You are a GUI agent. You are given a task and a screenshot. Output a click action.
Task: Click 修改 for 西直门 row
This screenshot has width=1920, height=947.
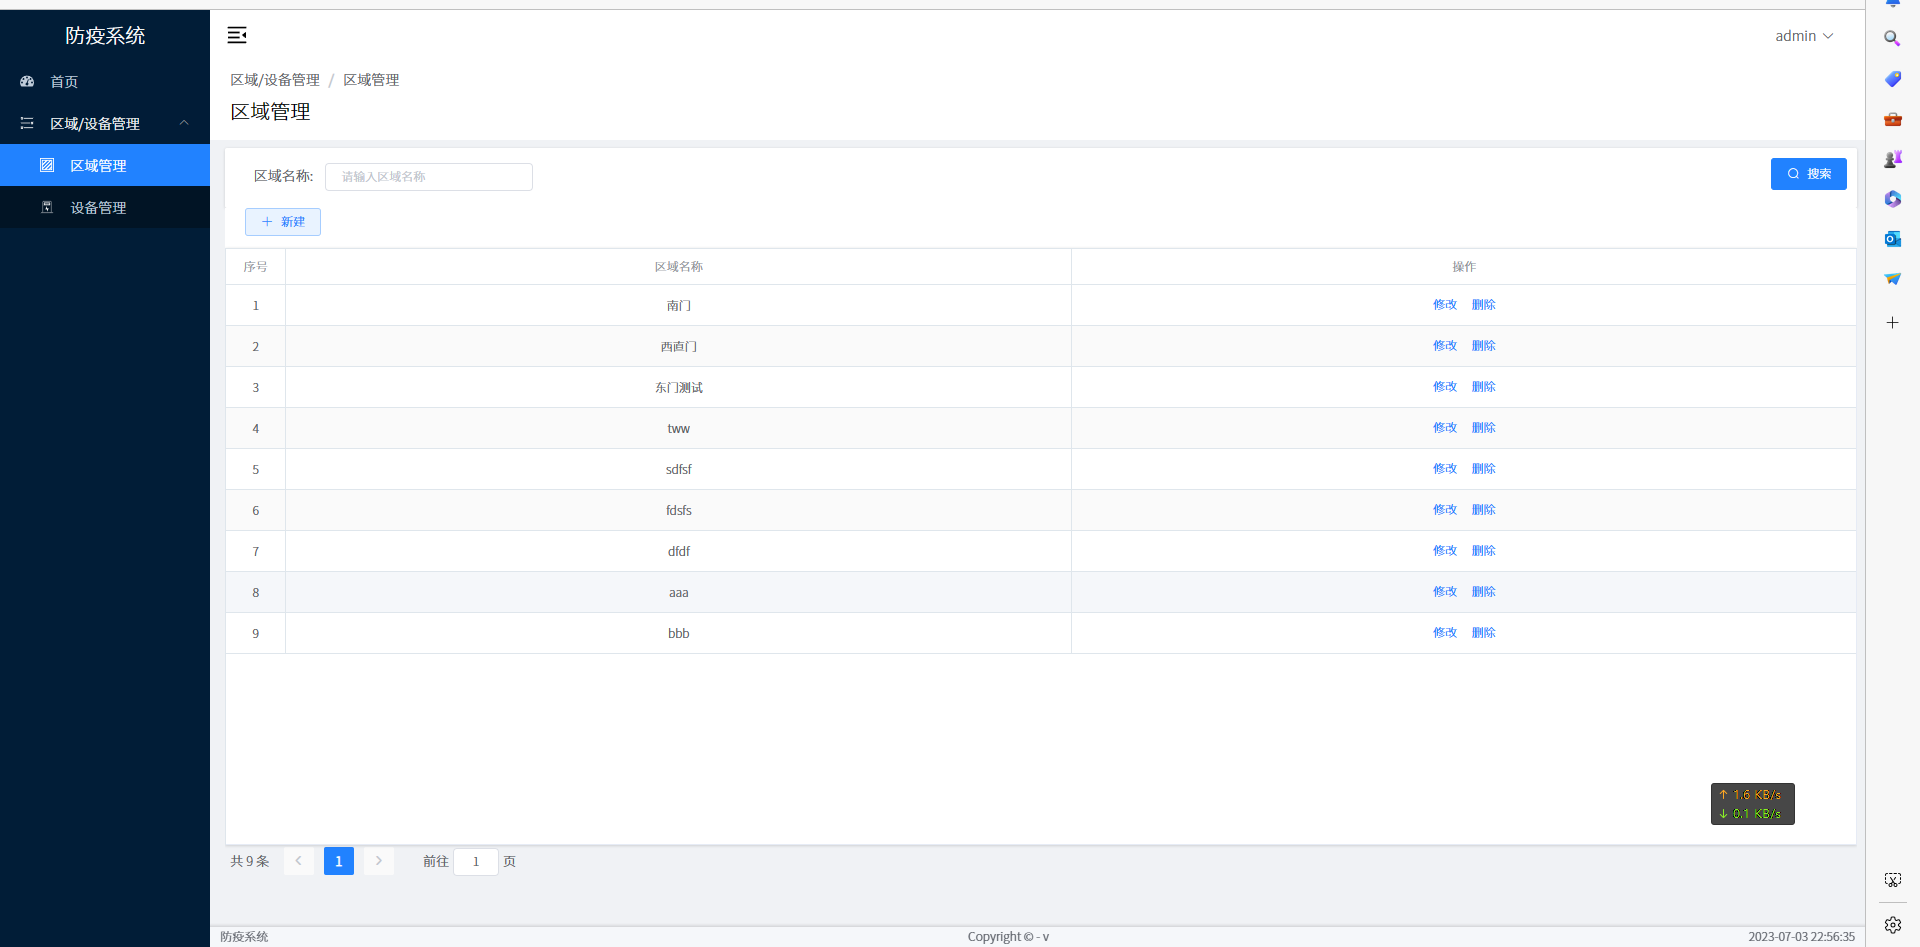click(1445, 346)
